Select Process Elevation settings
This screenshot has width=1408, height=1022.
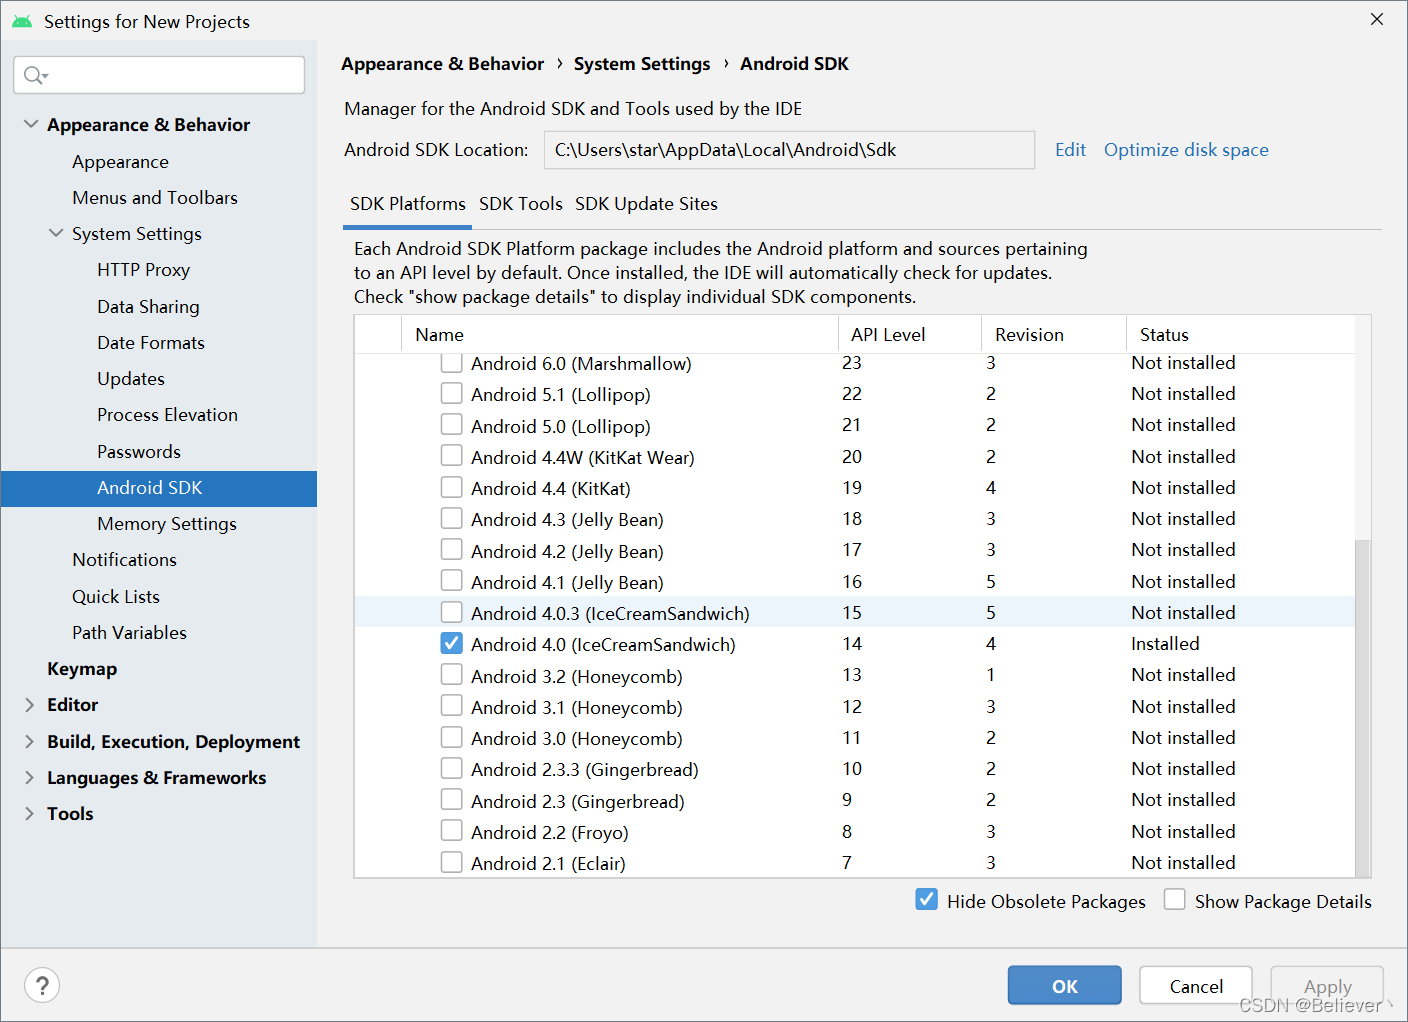coord(167,415)
